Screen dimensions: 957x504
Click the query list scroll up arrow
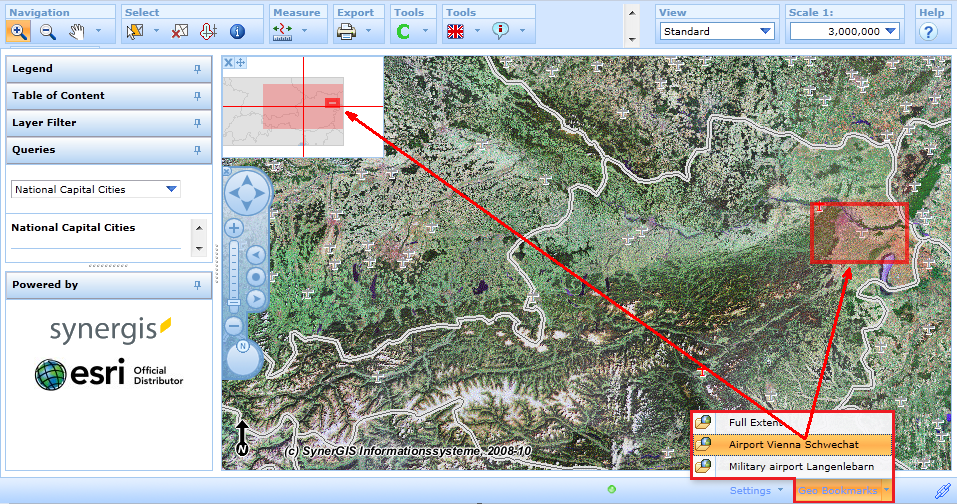coord(199,228)
